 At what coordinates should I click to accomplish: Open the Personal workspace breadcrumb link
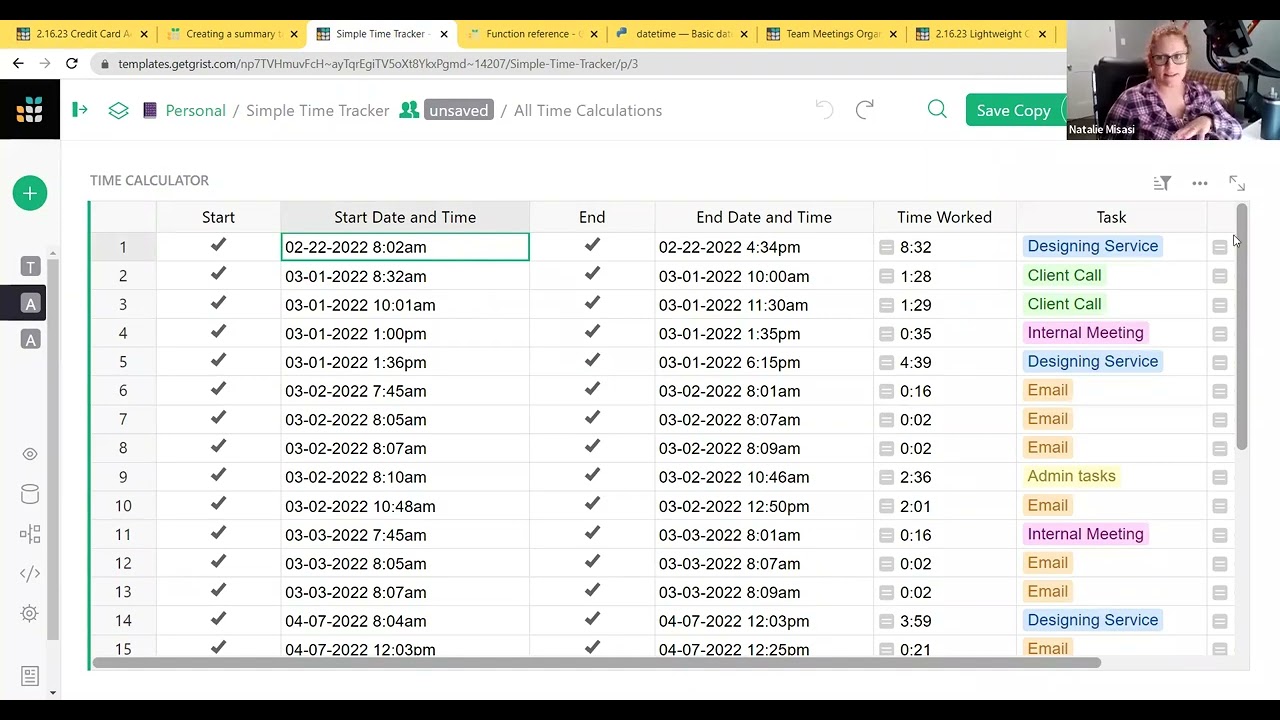(196, 110)
